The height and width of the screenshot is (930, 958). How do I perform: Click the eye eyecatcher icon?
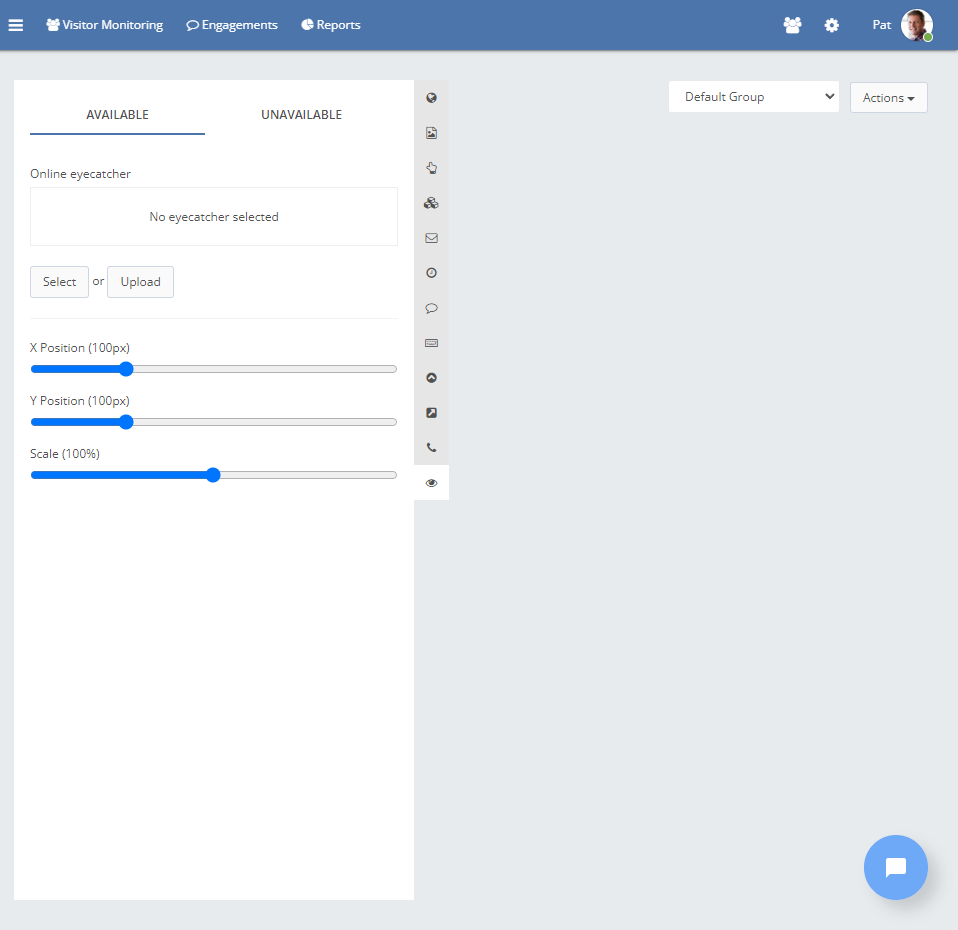pyautogui.click(x=431, y=483)
